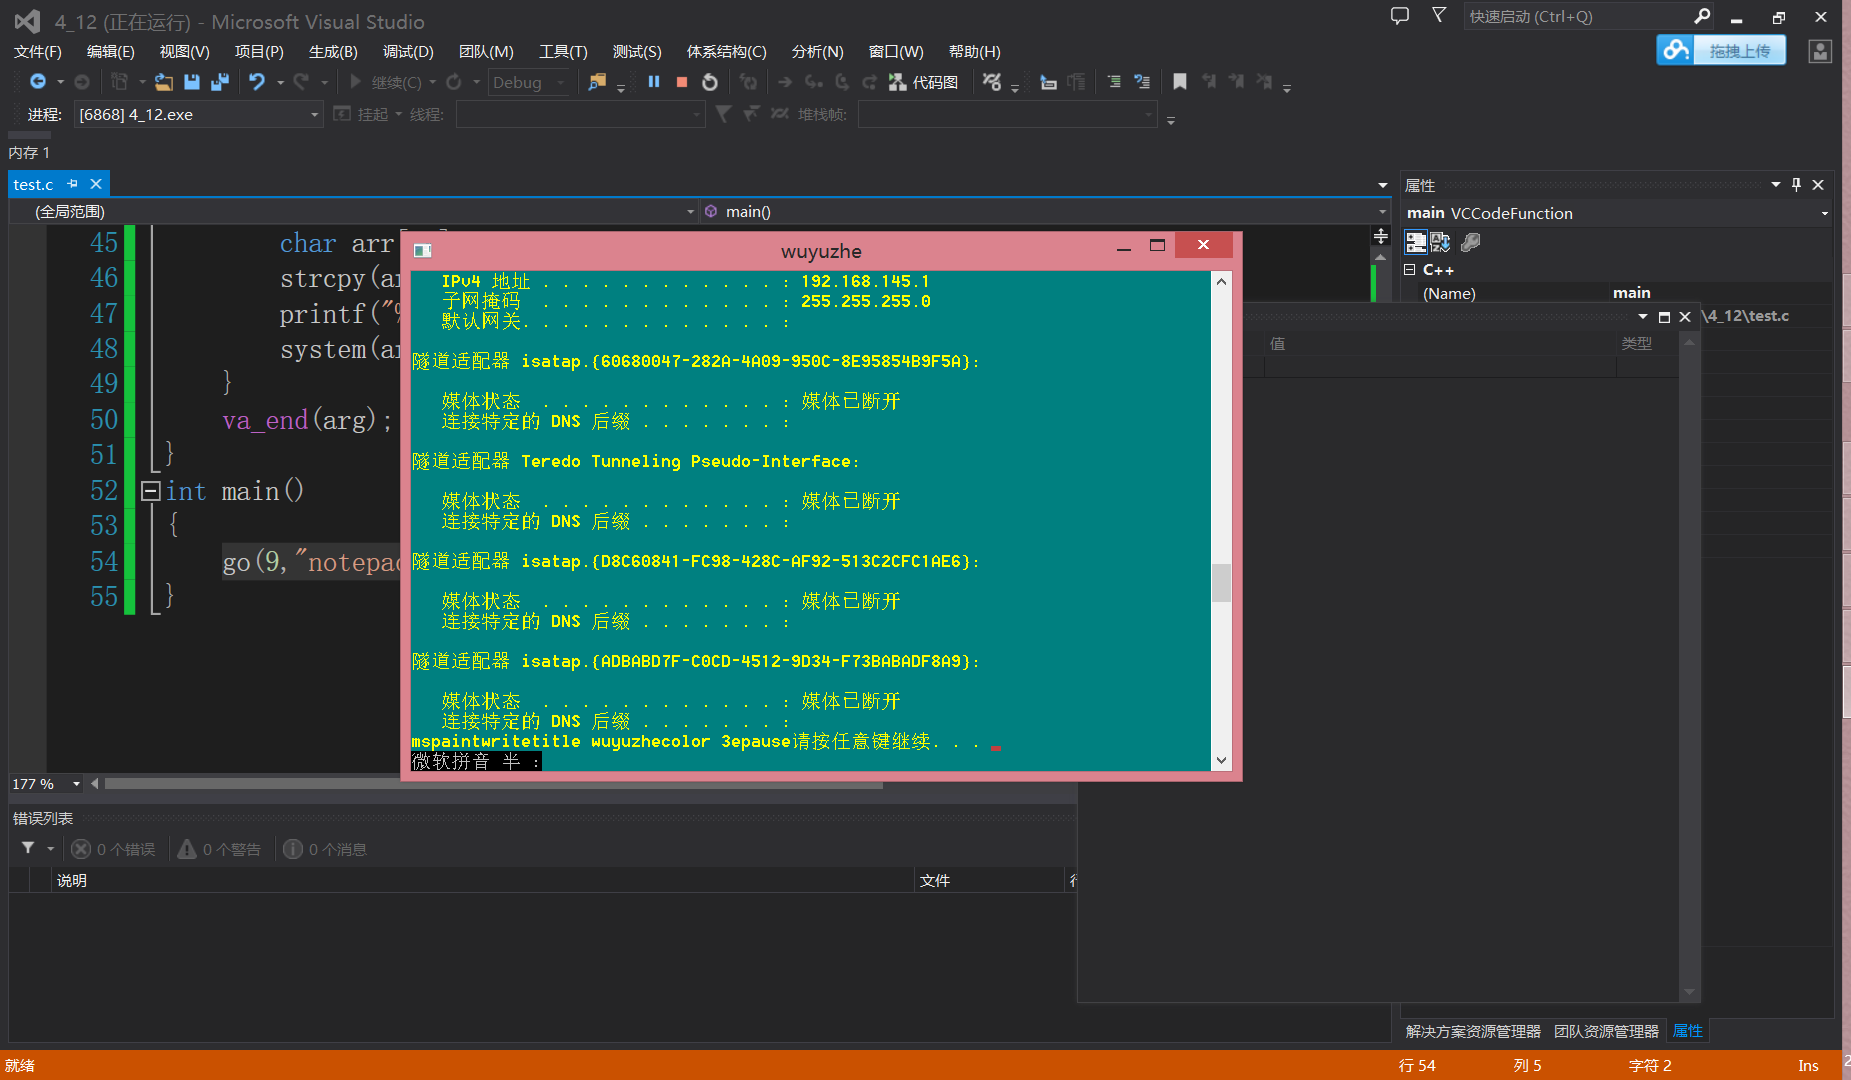Viewport: 1851px width, 1080px height.
Task: Open the 线程 thread dropdown
Action: click(580, 115)
